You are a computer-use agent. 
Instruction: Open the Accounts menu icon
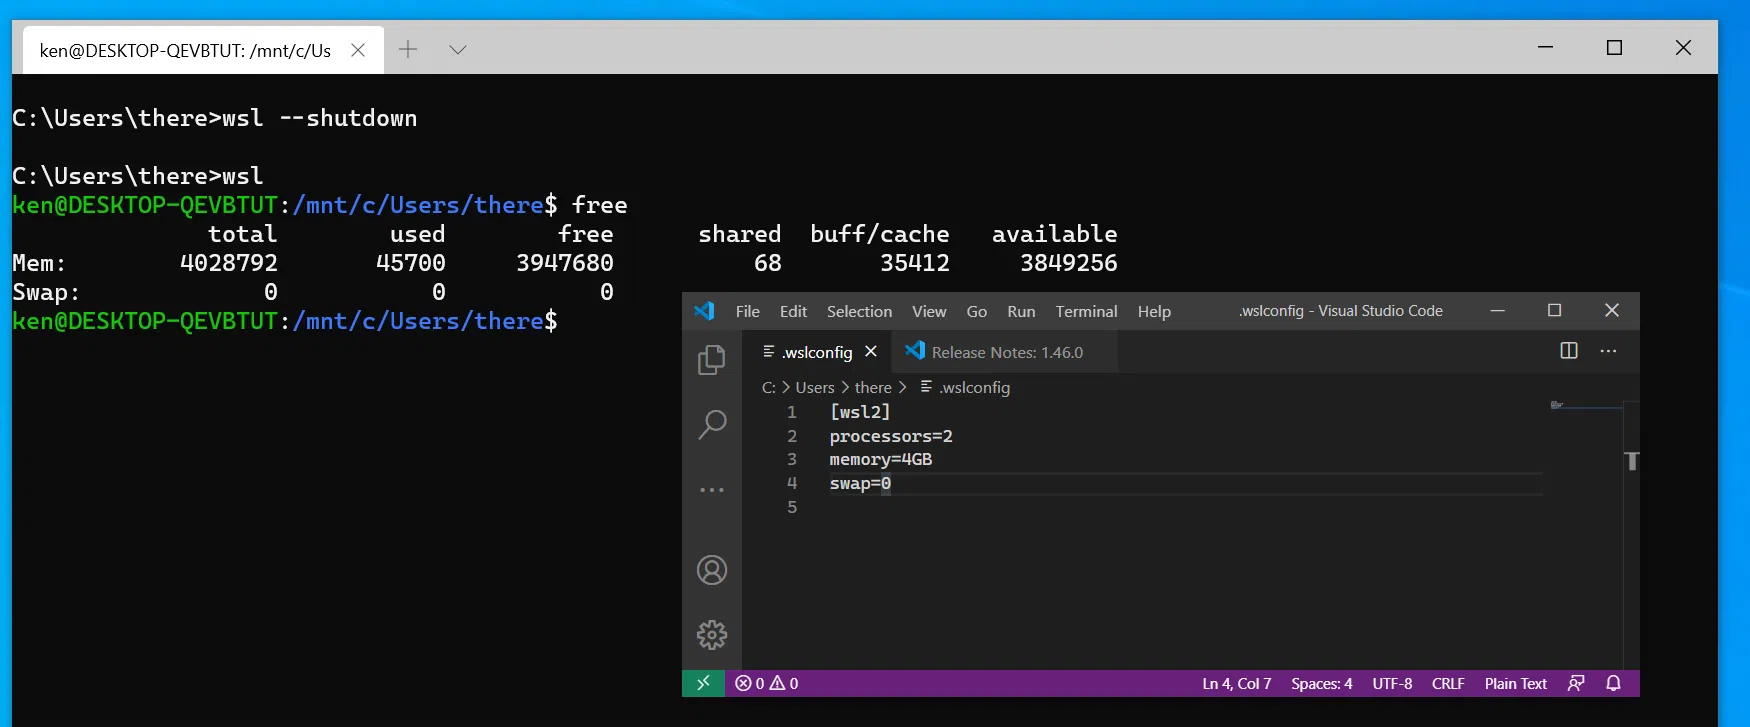click(711, 570)
